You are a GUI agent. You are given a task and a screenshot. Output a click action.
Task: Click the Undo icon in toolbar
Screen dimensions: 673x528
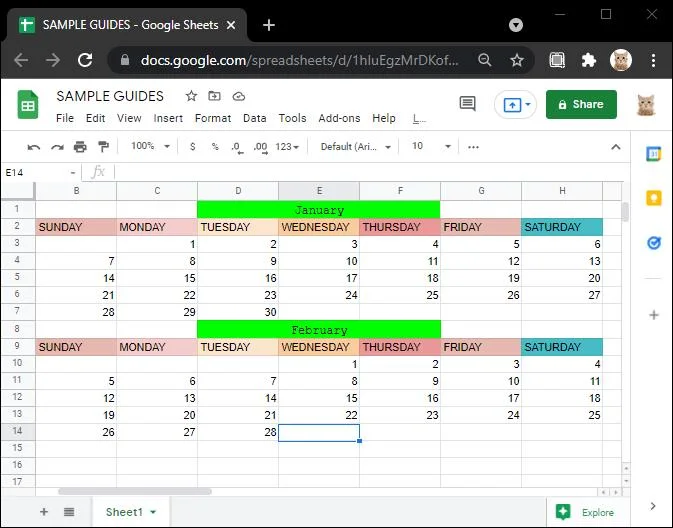pos(33,147)
